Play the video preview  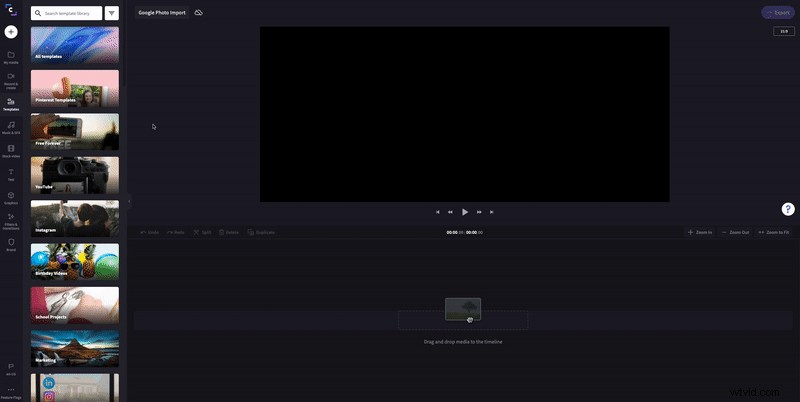pyautogui.click(x=465, y=212)
